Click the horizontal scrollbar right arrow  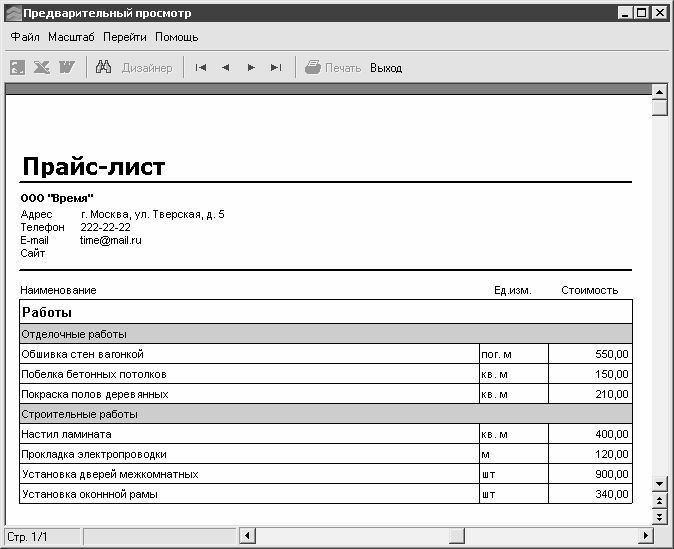[x=646, y=536]
